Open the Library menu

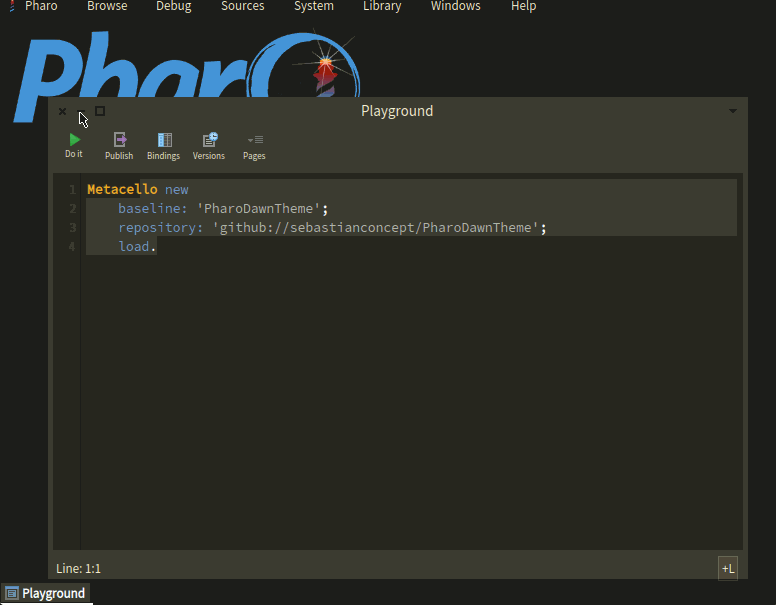pyautogui.click(x=382, y=6)
